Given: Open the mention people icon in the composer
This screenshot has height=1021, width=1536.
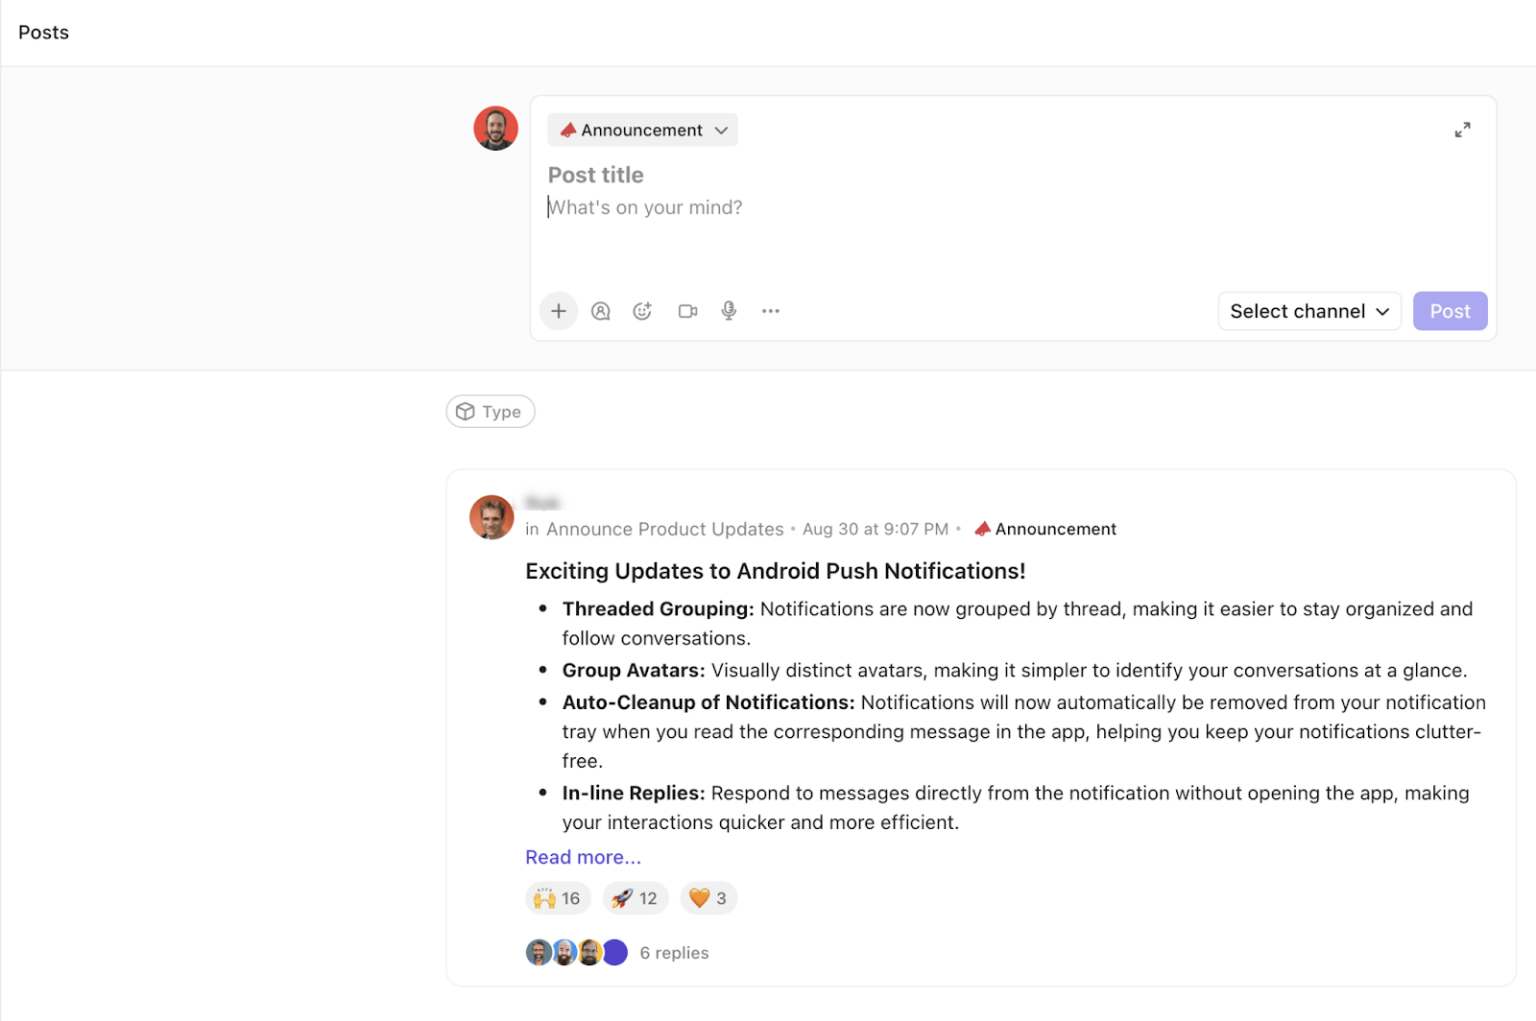Looking at the screenshot, I should click(600, 311).
